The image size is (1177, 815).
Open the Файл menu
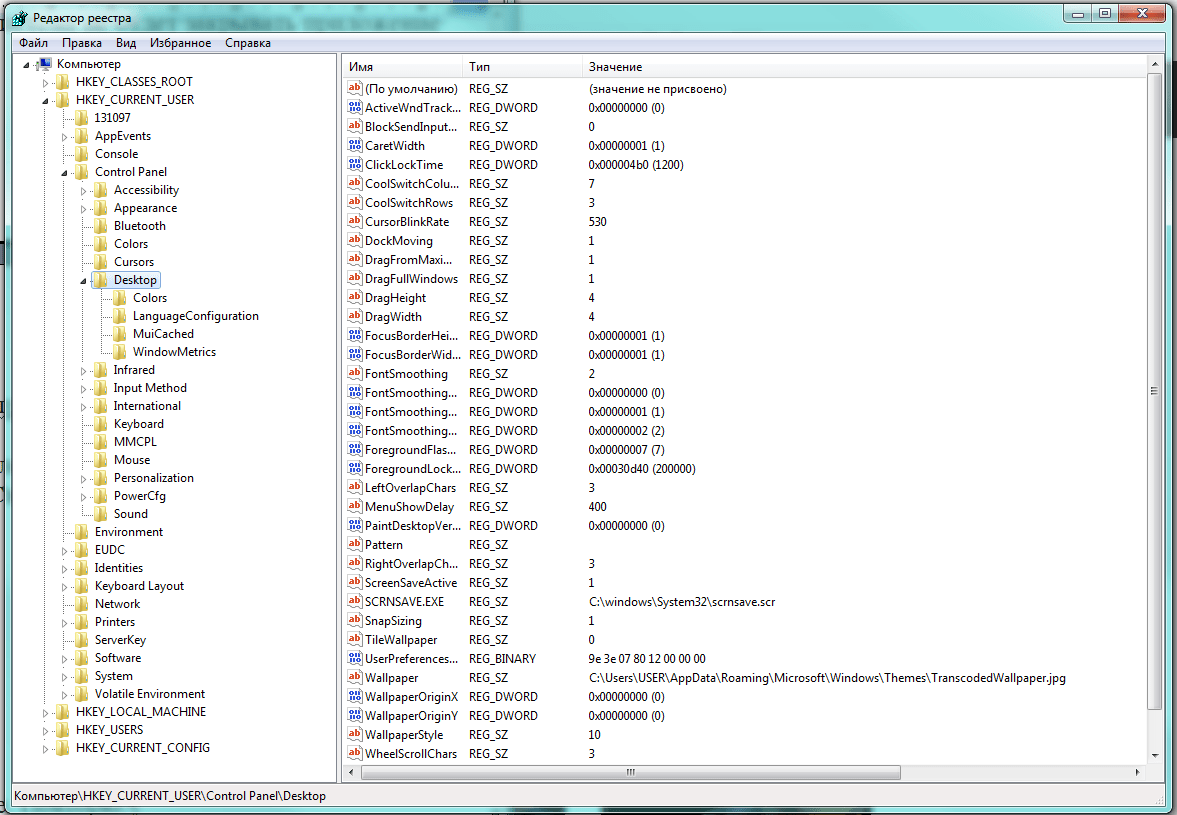[33, 43]
